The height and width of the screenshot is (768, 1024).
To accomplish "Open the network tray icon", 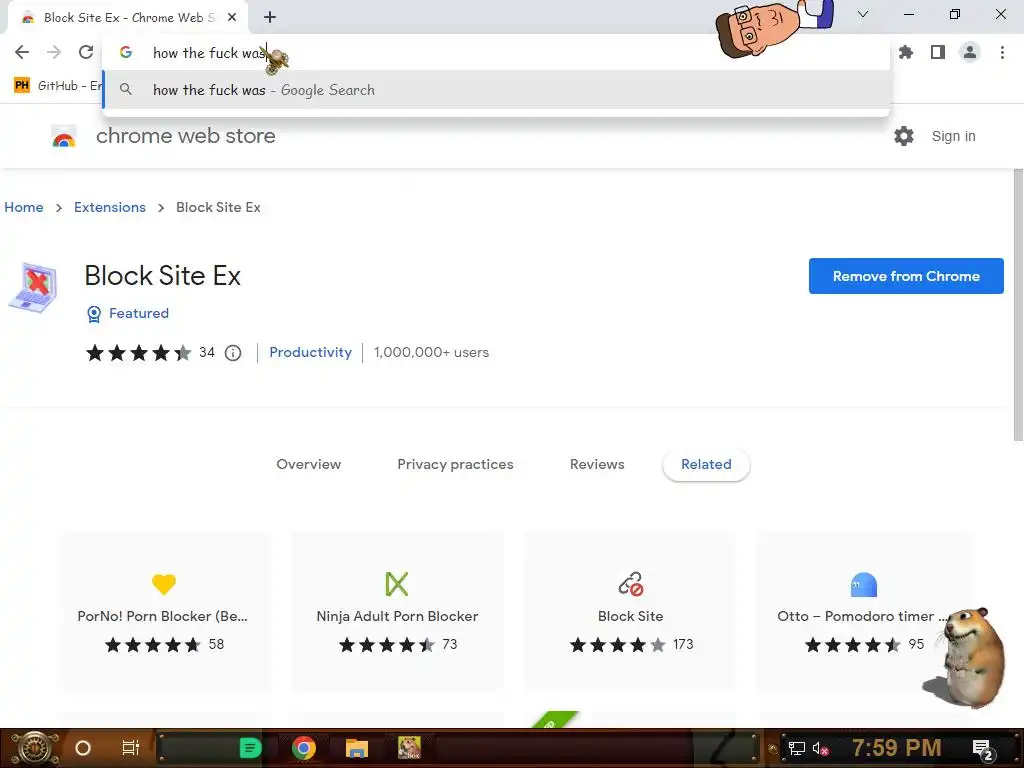I will [x=796, y=748].
